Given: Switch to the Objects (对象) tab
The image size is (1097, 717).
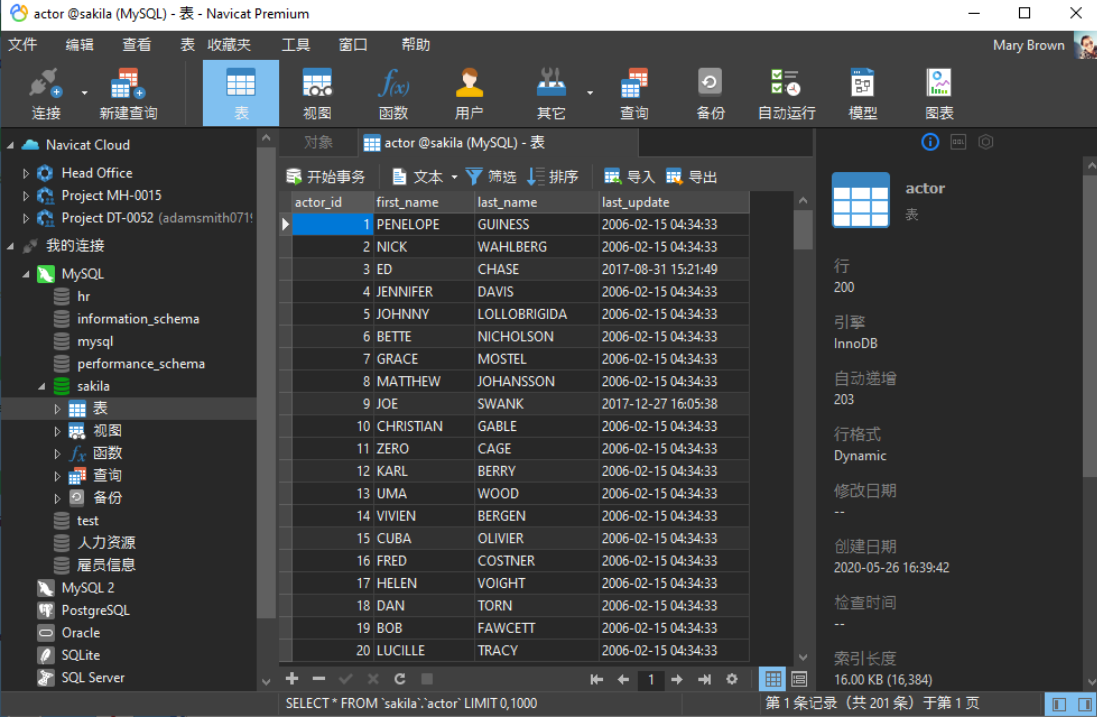Looking at the screenshot, I should 318,143.
